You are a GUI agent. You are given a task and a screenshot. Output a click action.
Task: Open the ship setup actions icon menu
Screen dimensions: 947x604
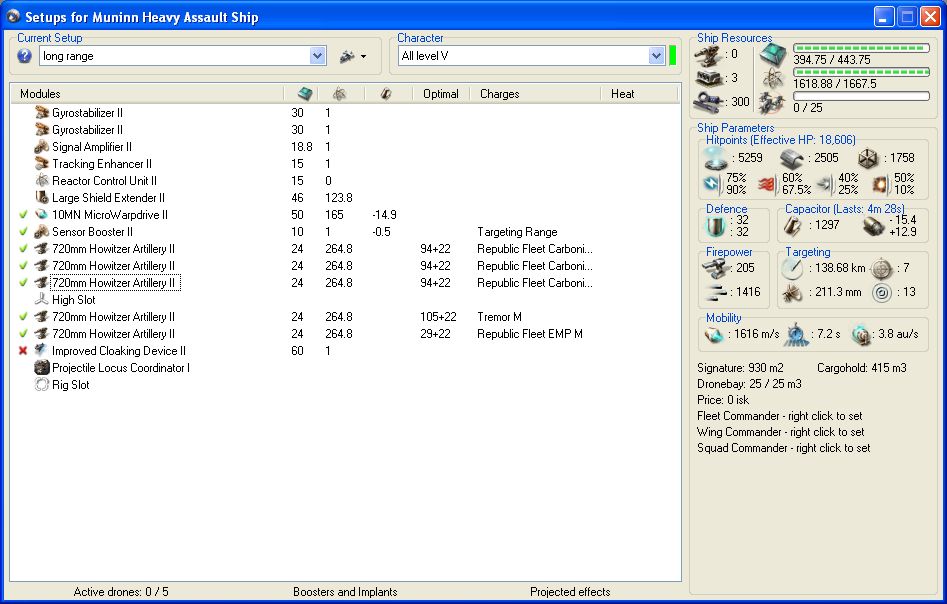(353, 56)
